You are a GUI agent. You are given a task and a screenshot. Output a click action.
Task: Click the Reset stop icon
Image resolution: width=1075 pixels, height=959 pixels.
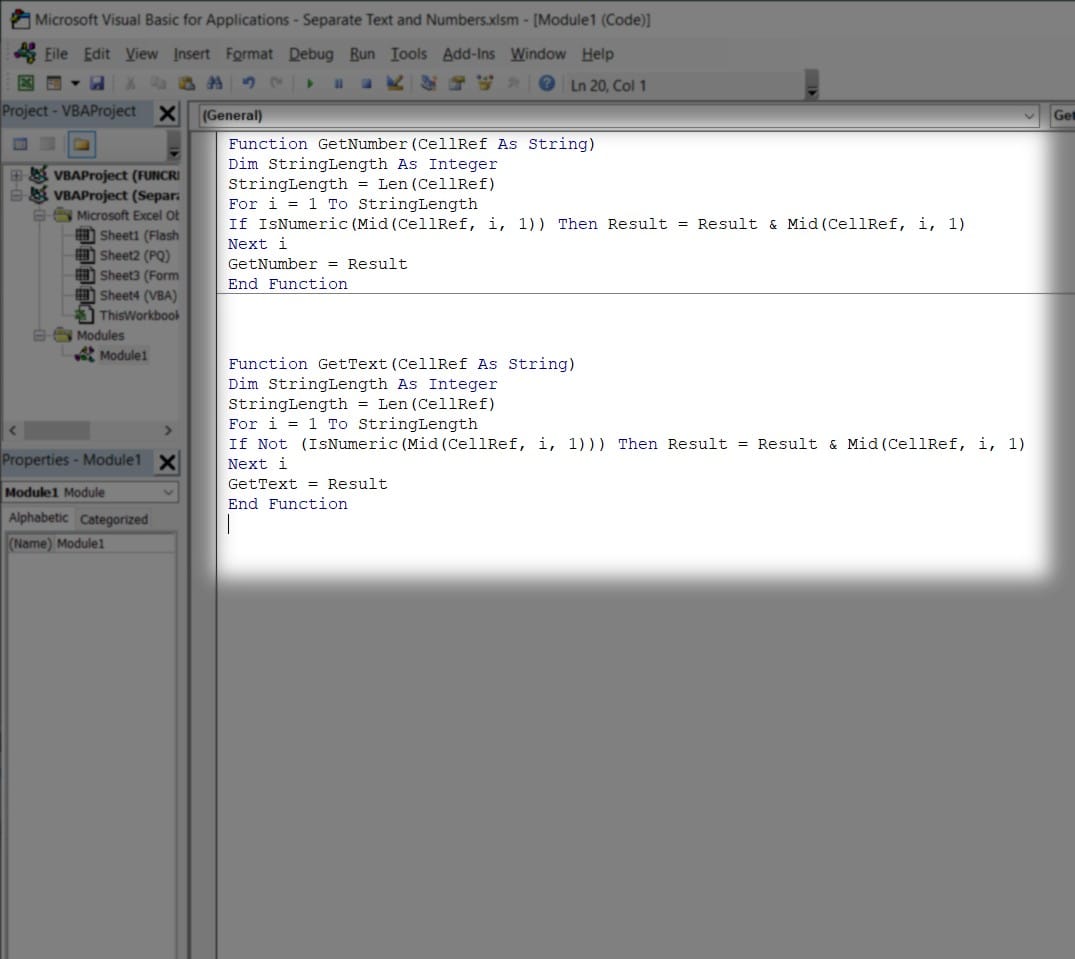coord(366,84)
